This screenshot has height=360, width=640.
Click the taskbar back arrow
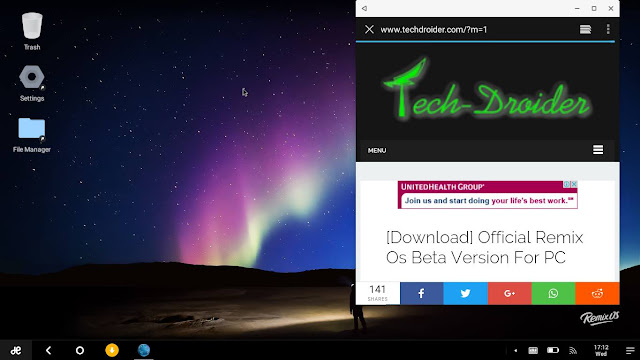48,350
